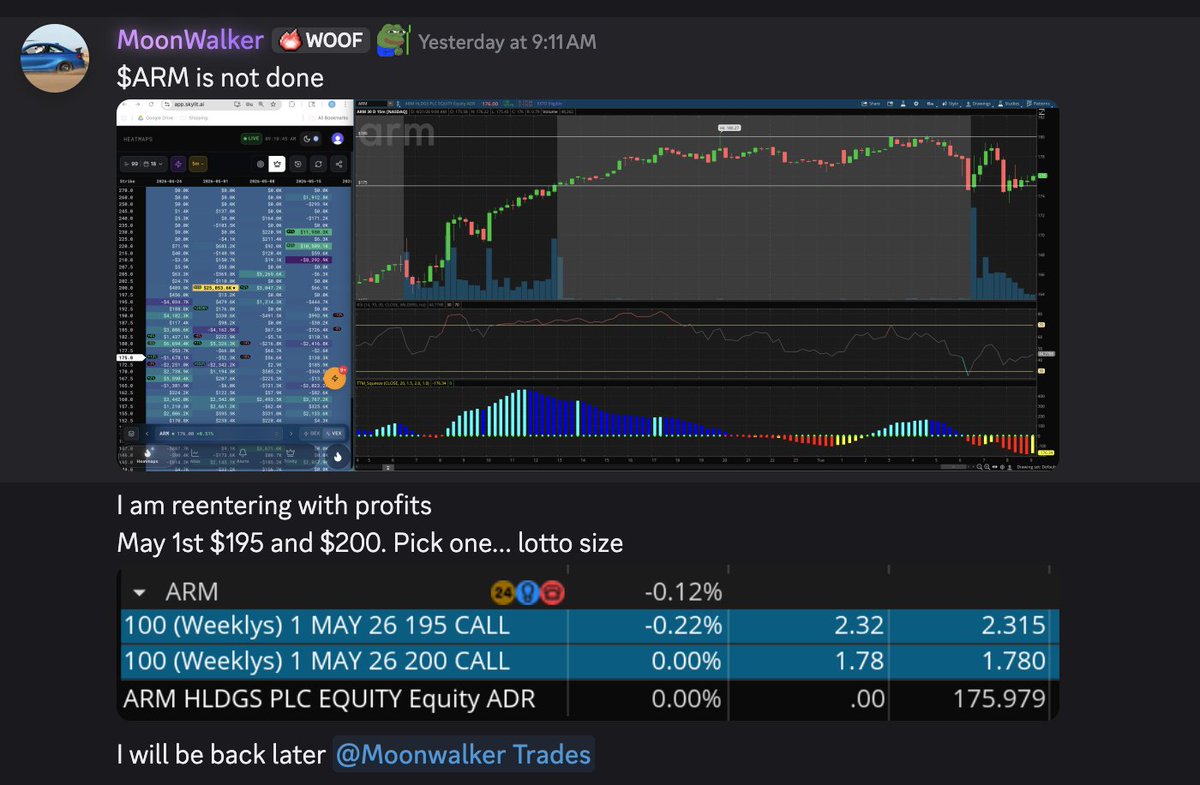
Task: Open the Drawings menu in chart toolbar
Action: (x=979, y=104)
